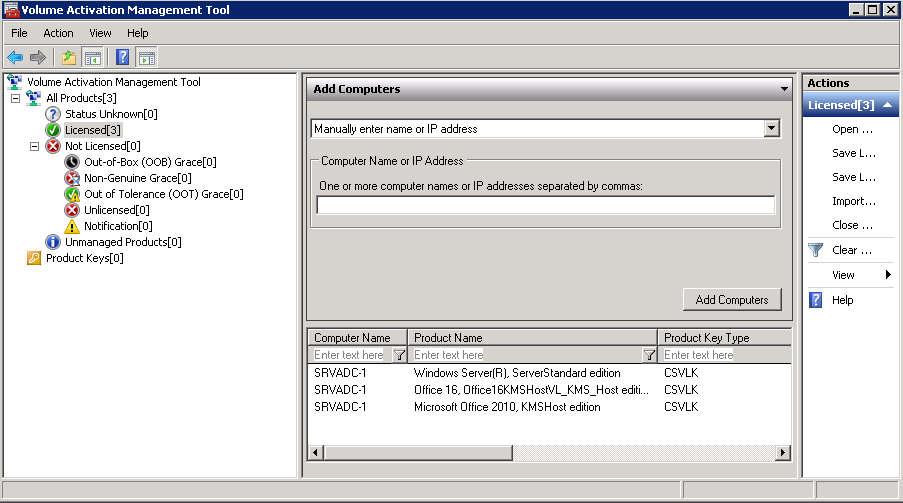Viewport: 903px width, 503px height.
Task: Select the Microsoft Office 2010 KMSHost row
Action: click(x=549, y=407)
